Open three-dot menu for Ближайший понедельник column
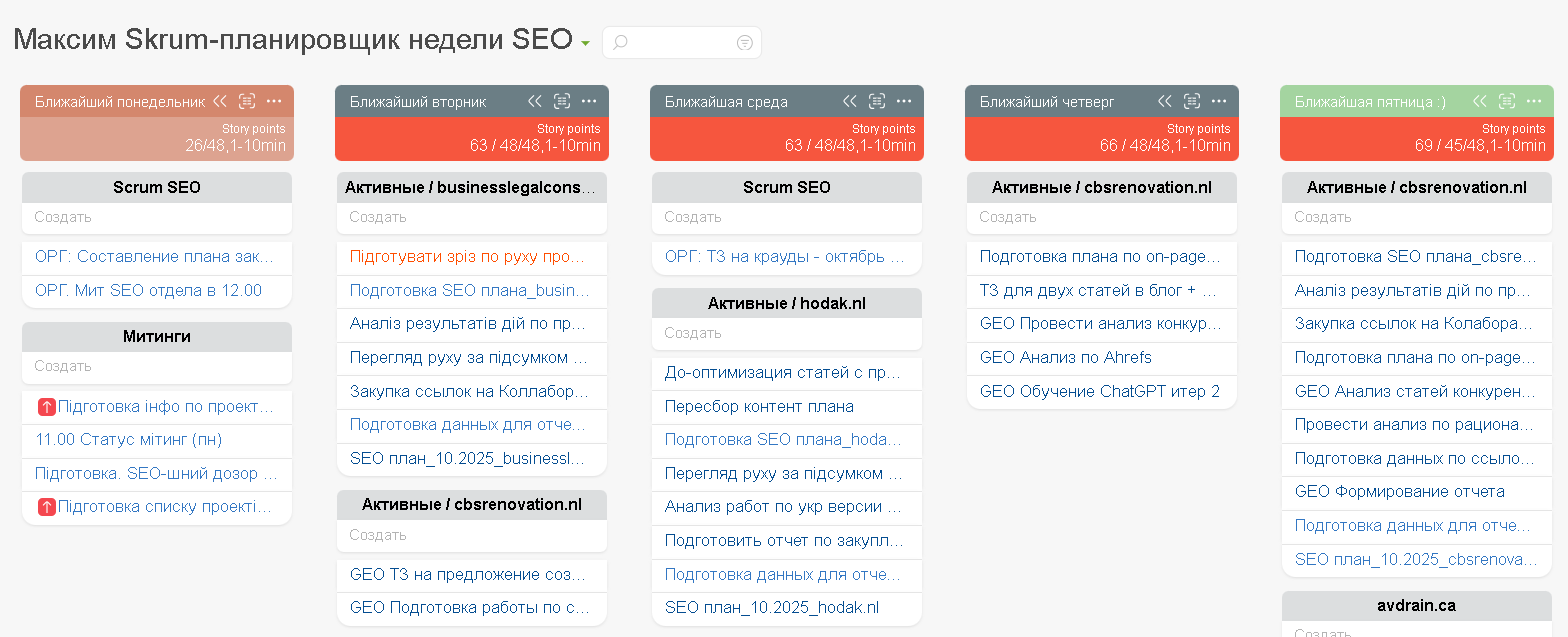This screenshot has height=637, width=1568. tap(274, 101)
